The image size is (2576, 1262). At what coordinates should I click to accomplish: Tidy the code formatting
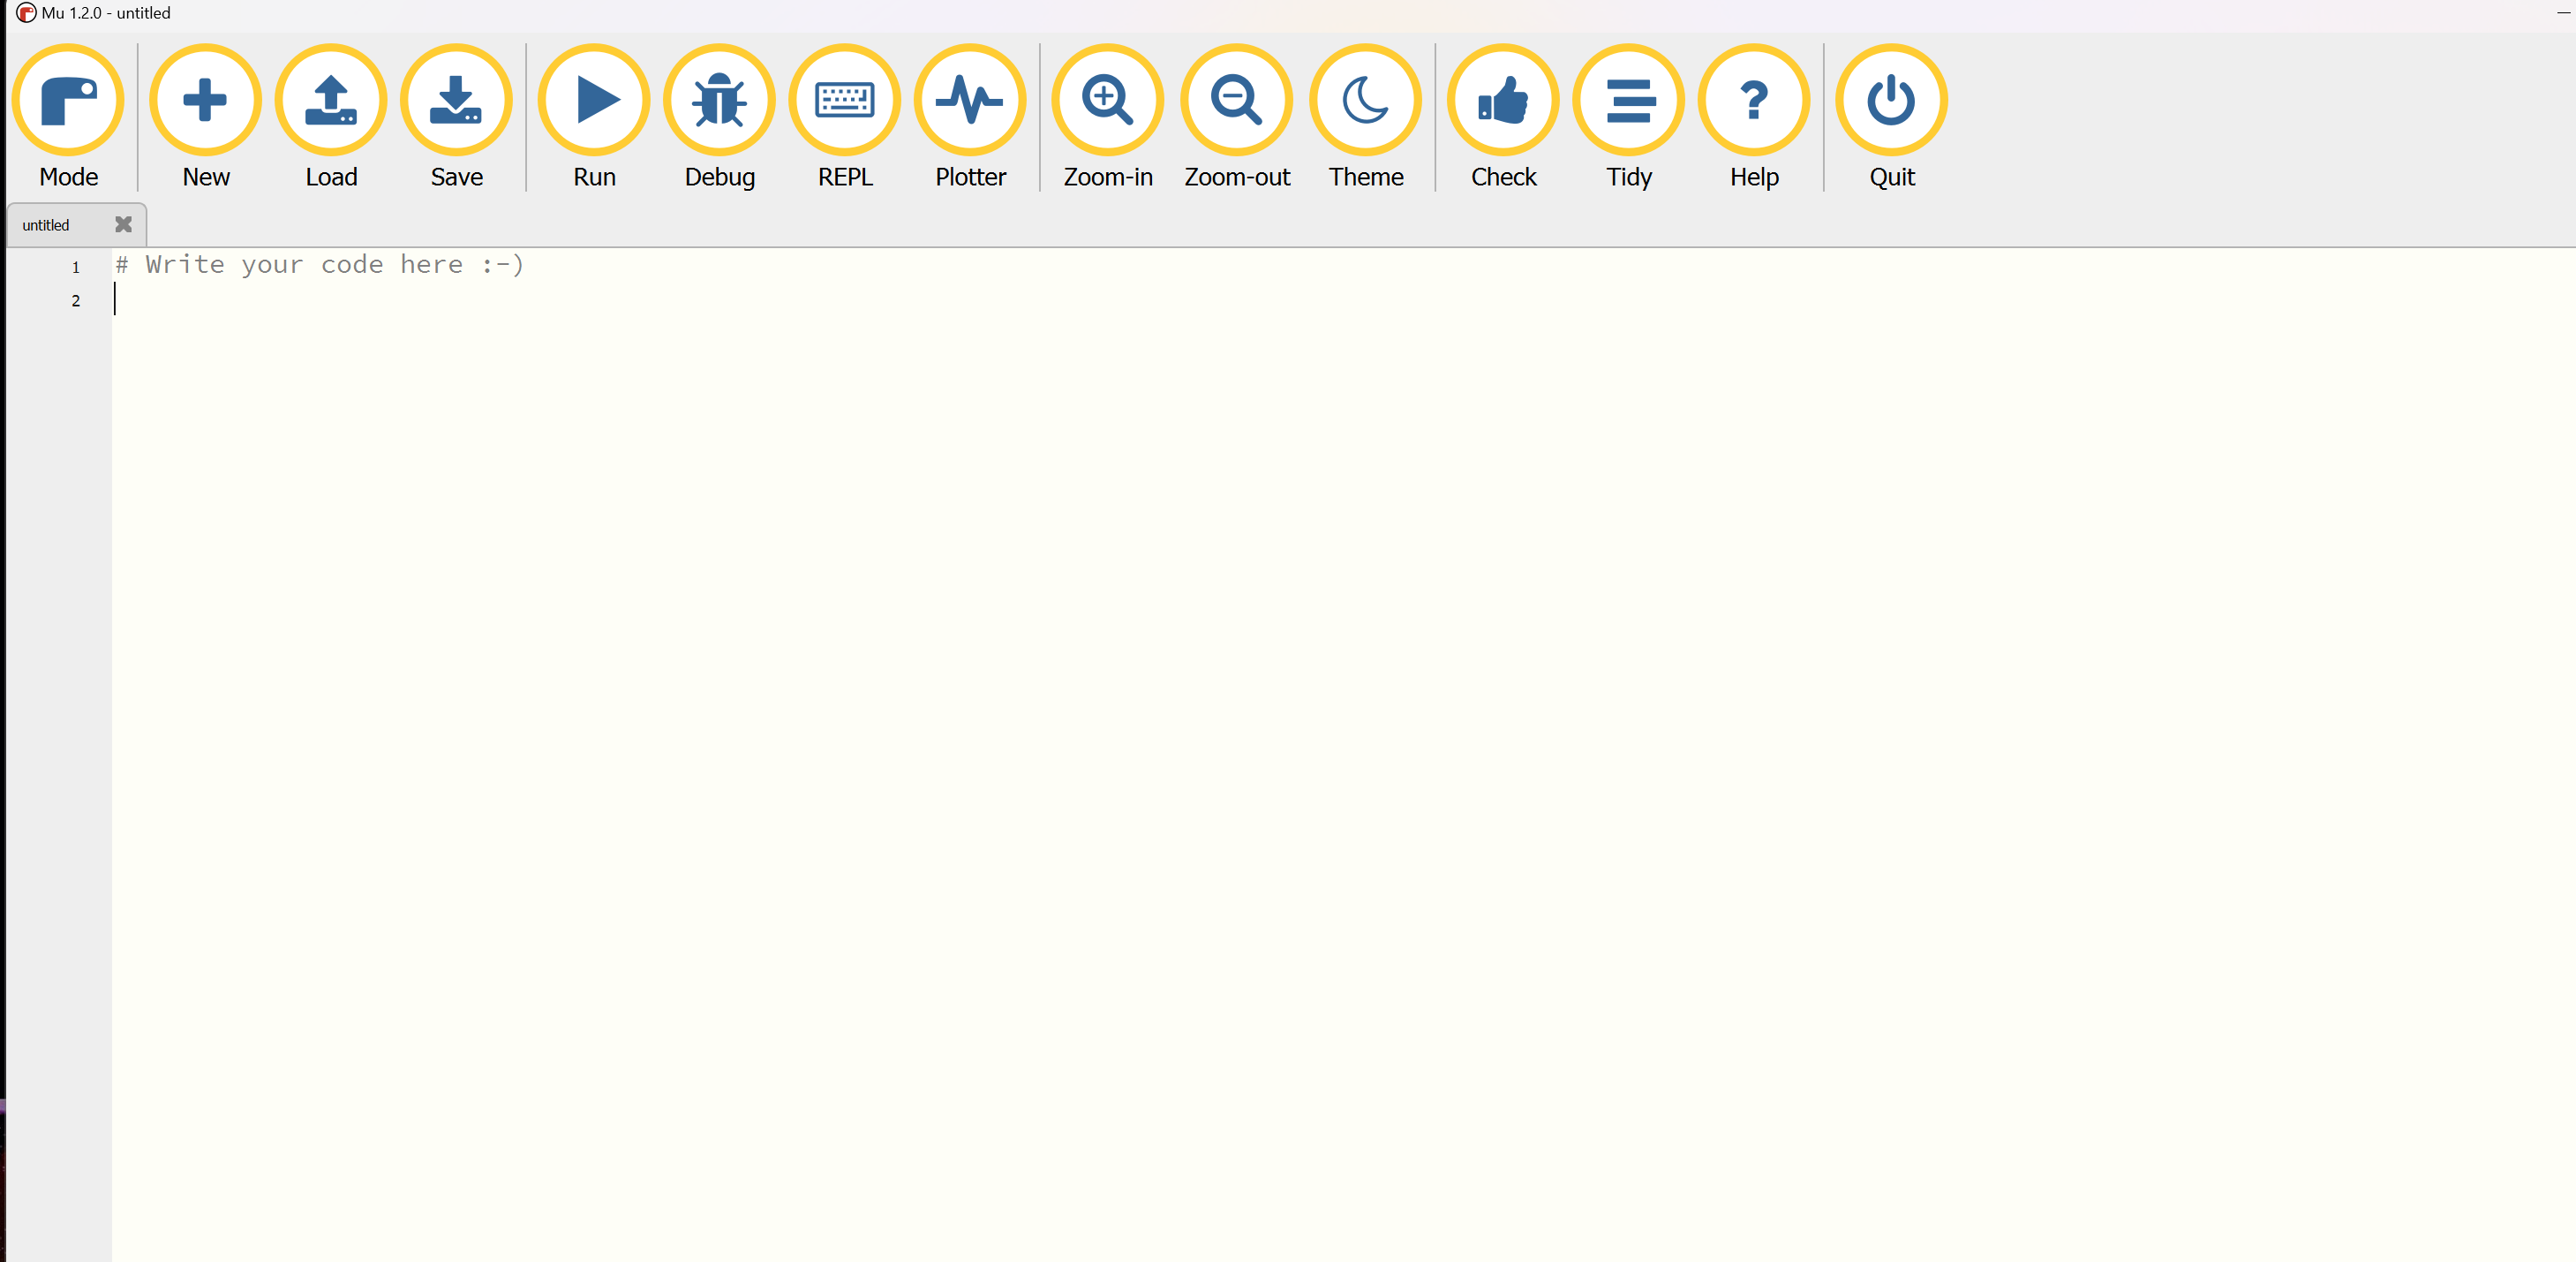[x=1628, y=100]
